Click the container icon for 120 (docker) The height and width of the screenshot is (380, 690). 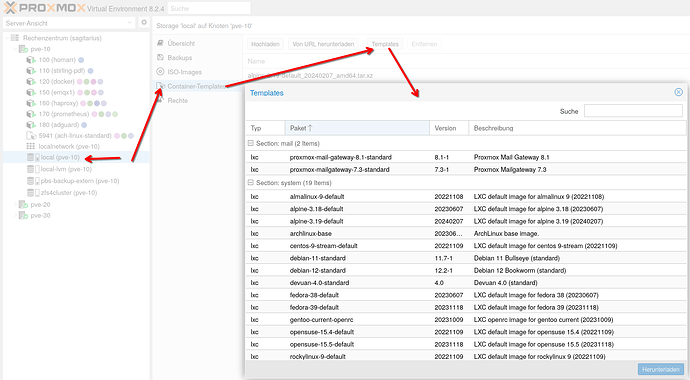(31, 81)
